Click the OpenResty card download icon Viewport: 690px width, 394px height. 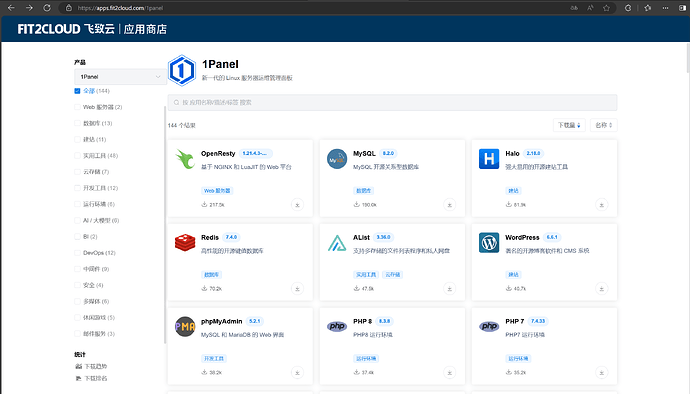[x=297, y=205]
